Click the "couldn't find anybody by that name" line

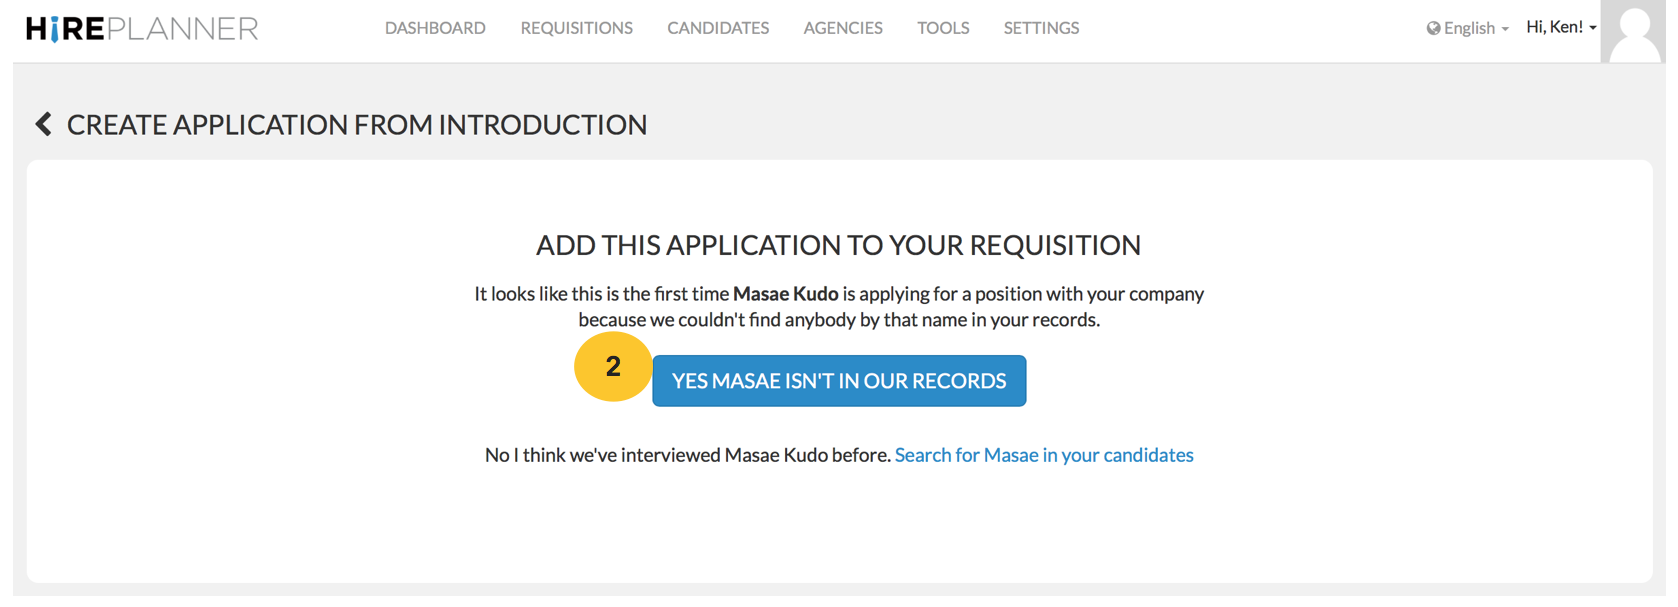pyautogui.click(x=838, y=320)
